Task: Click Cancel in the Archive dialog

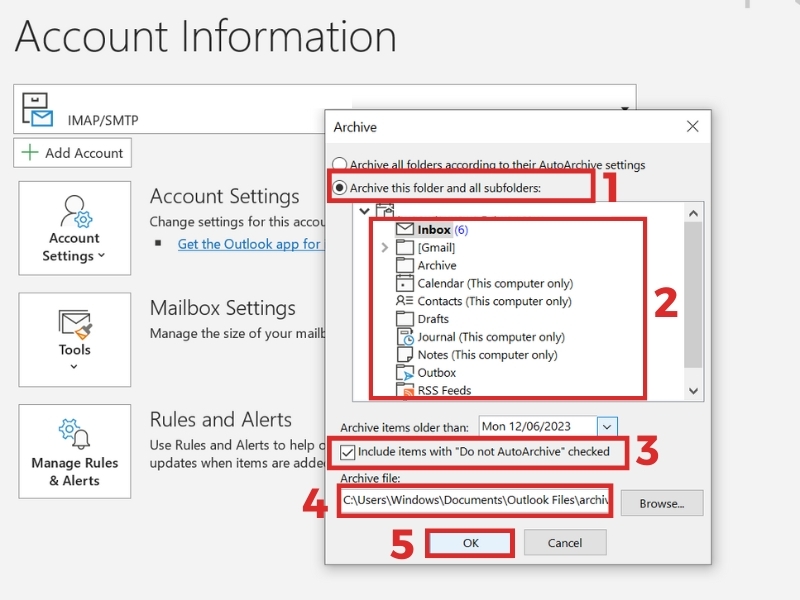Action: 565,543
